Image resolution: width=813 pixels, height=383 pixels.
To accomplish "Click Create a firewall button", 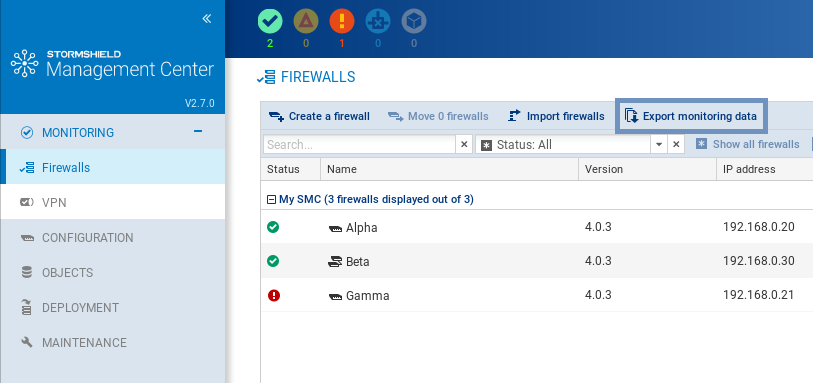I will [x=319, y=116].
